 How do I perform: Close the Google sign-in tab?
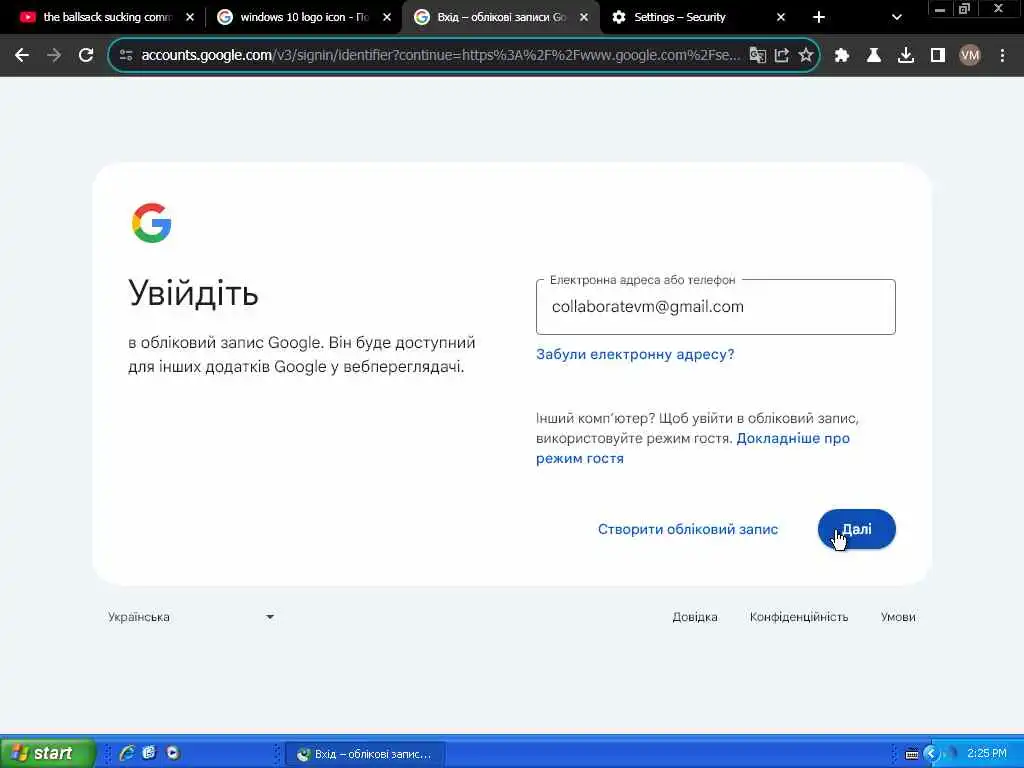pos(584,18)
